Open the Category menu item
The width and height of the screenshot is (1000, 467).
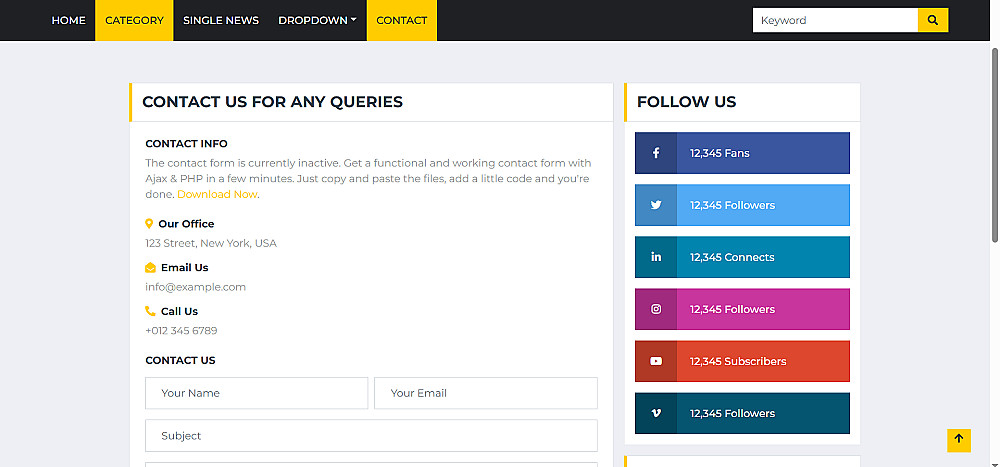point(134,20)
